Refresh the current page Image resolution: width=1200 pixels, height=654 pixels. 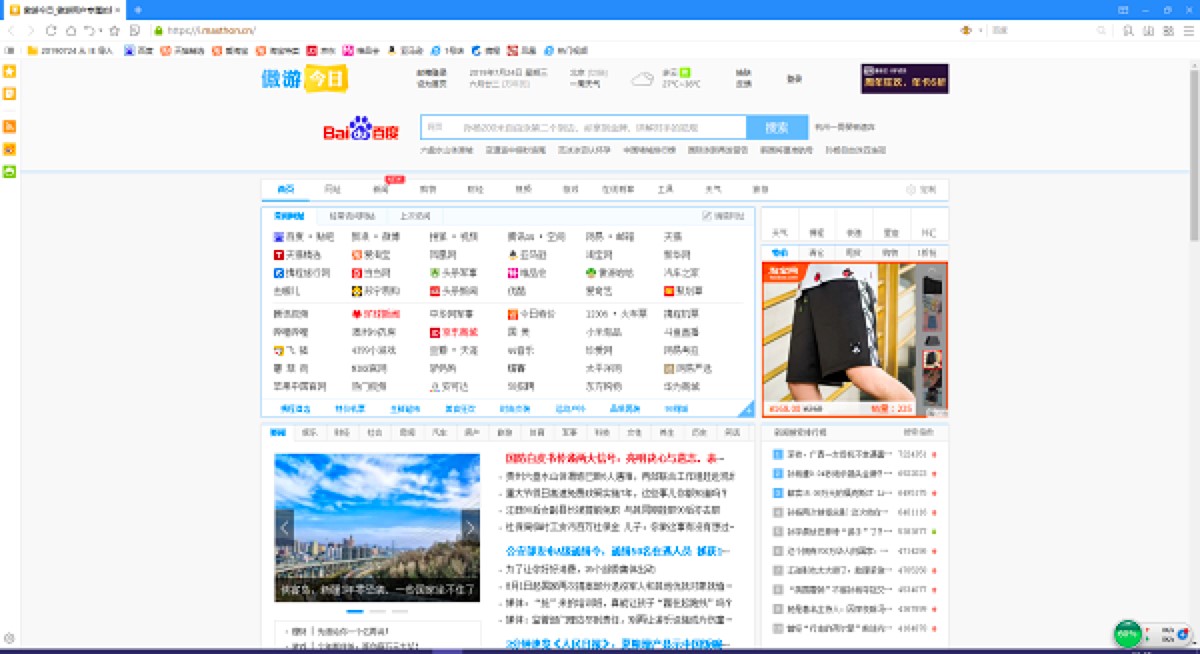(52, 30)
